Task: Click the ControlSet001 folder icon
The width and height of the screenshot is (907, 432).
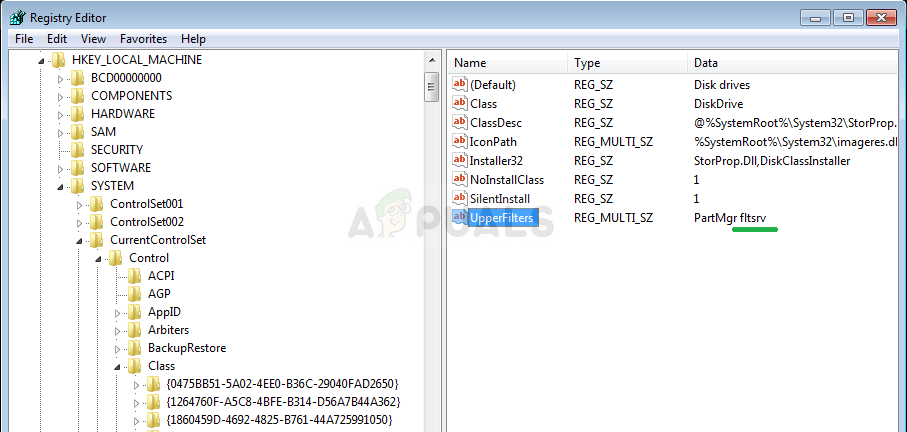Action: click(x=96, y=204)
